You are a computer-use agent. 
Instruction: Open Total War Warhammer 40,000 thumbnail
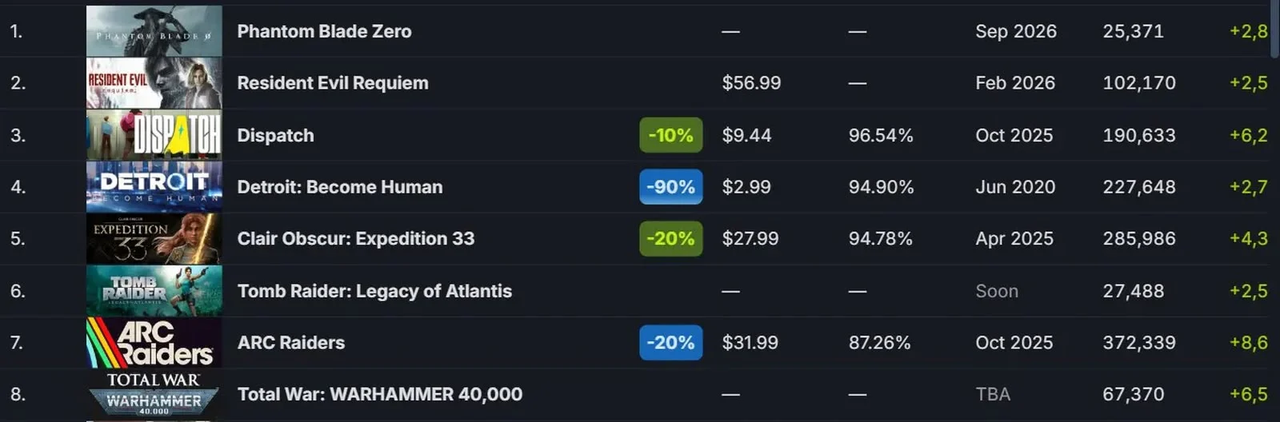tap(154, 394)
